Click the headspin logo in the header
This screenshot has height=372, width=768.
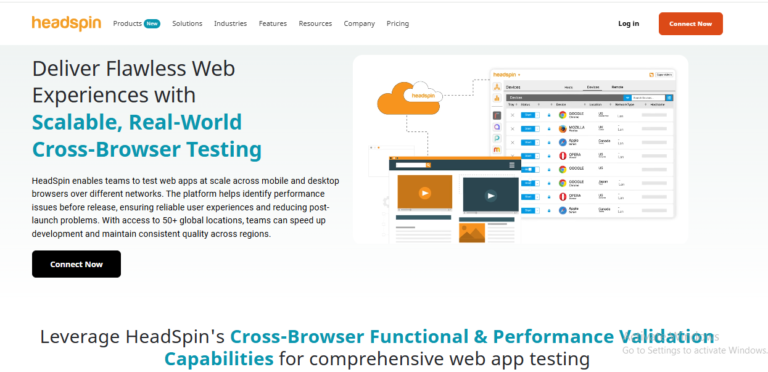[x=67, y=23]
